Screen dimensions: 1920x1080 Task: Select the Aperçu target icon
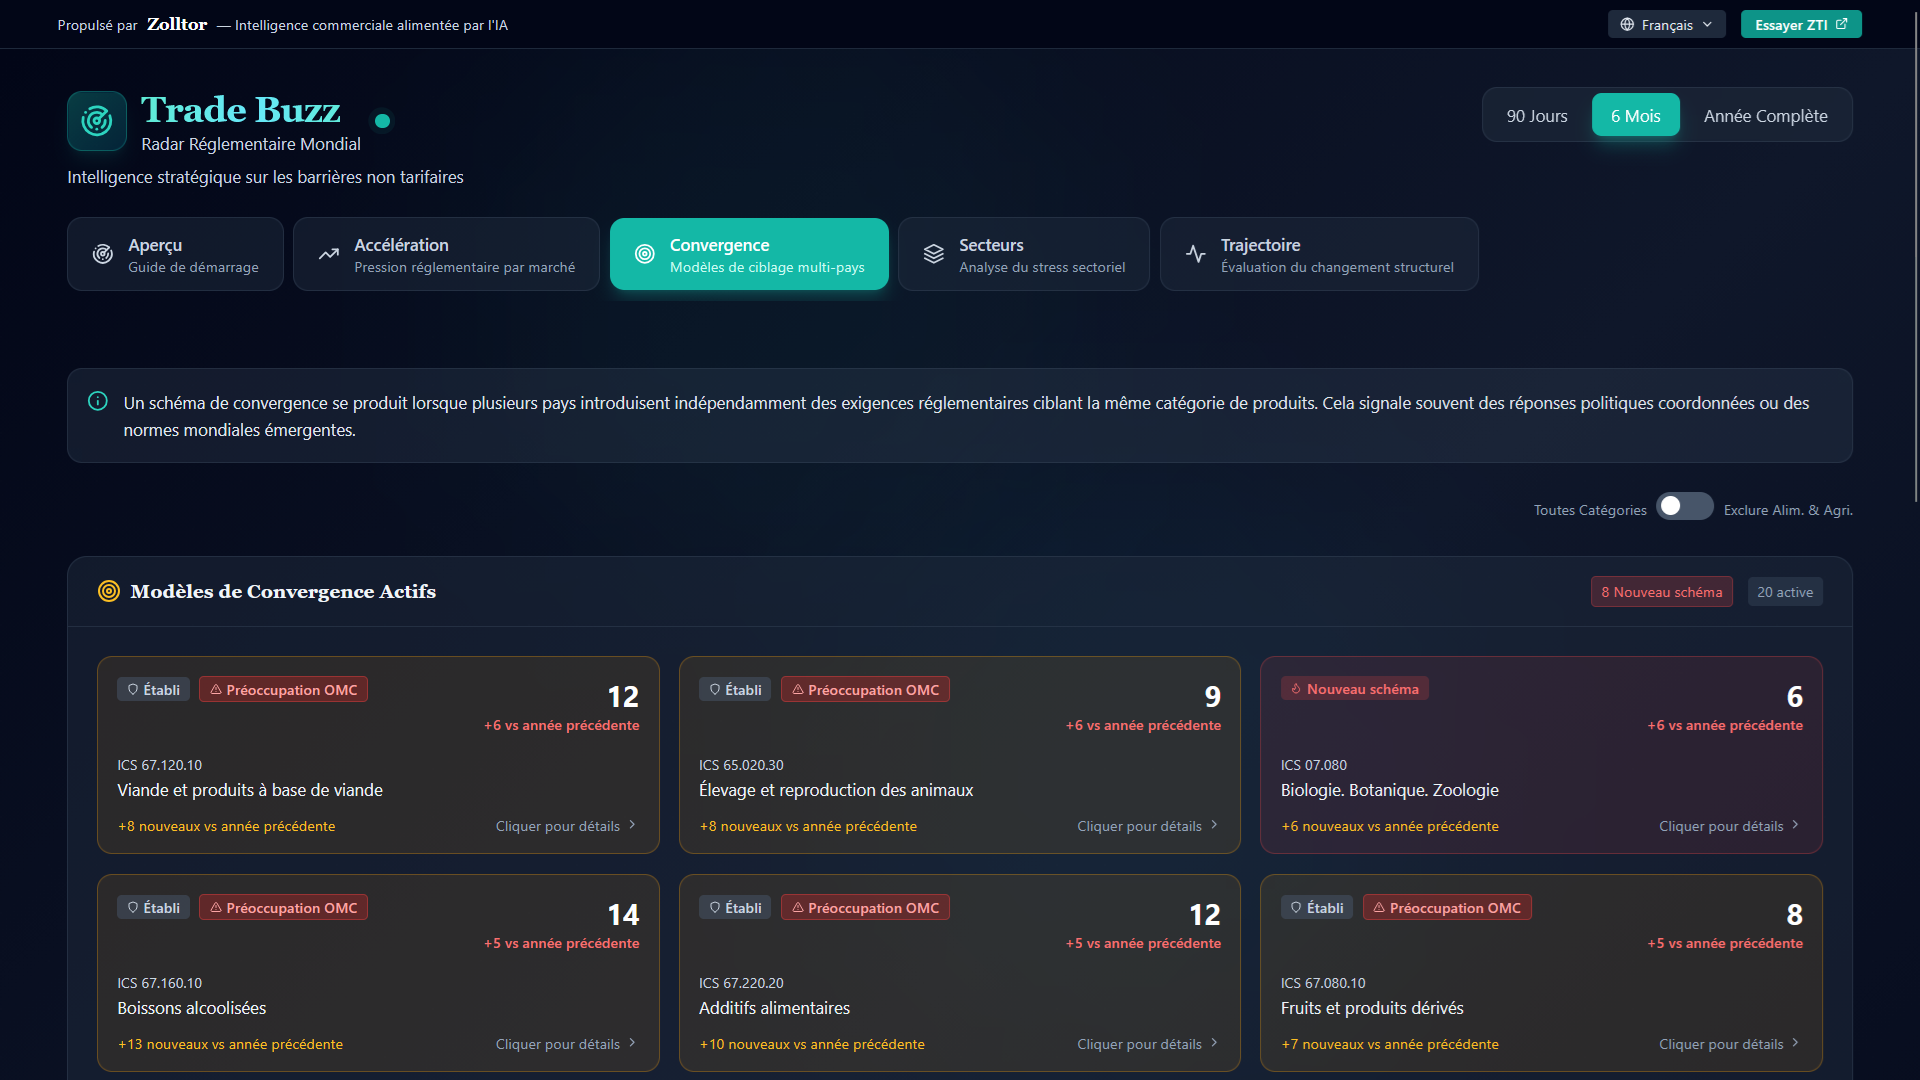click(102, 253)
